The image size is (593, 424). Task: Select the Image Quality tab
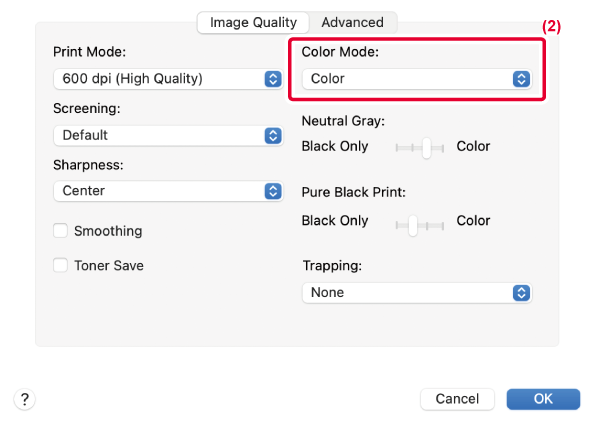click(x=253, y=22)
